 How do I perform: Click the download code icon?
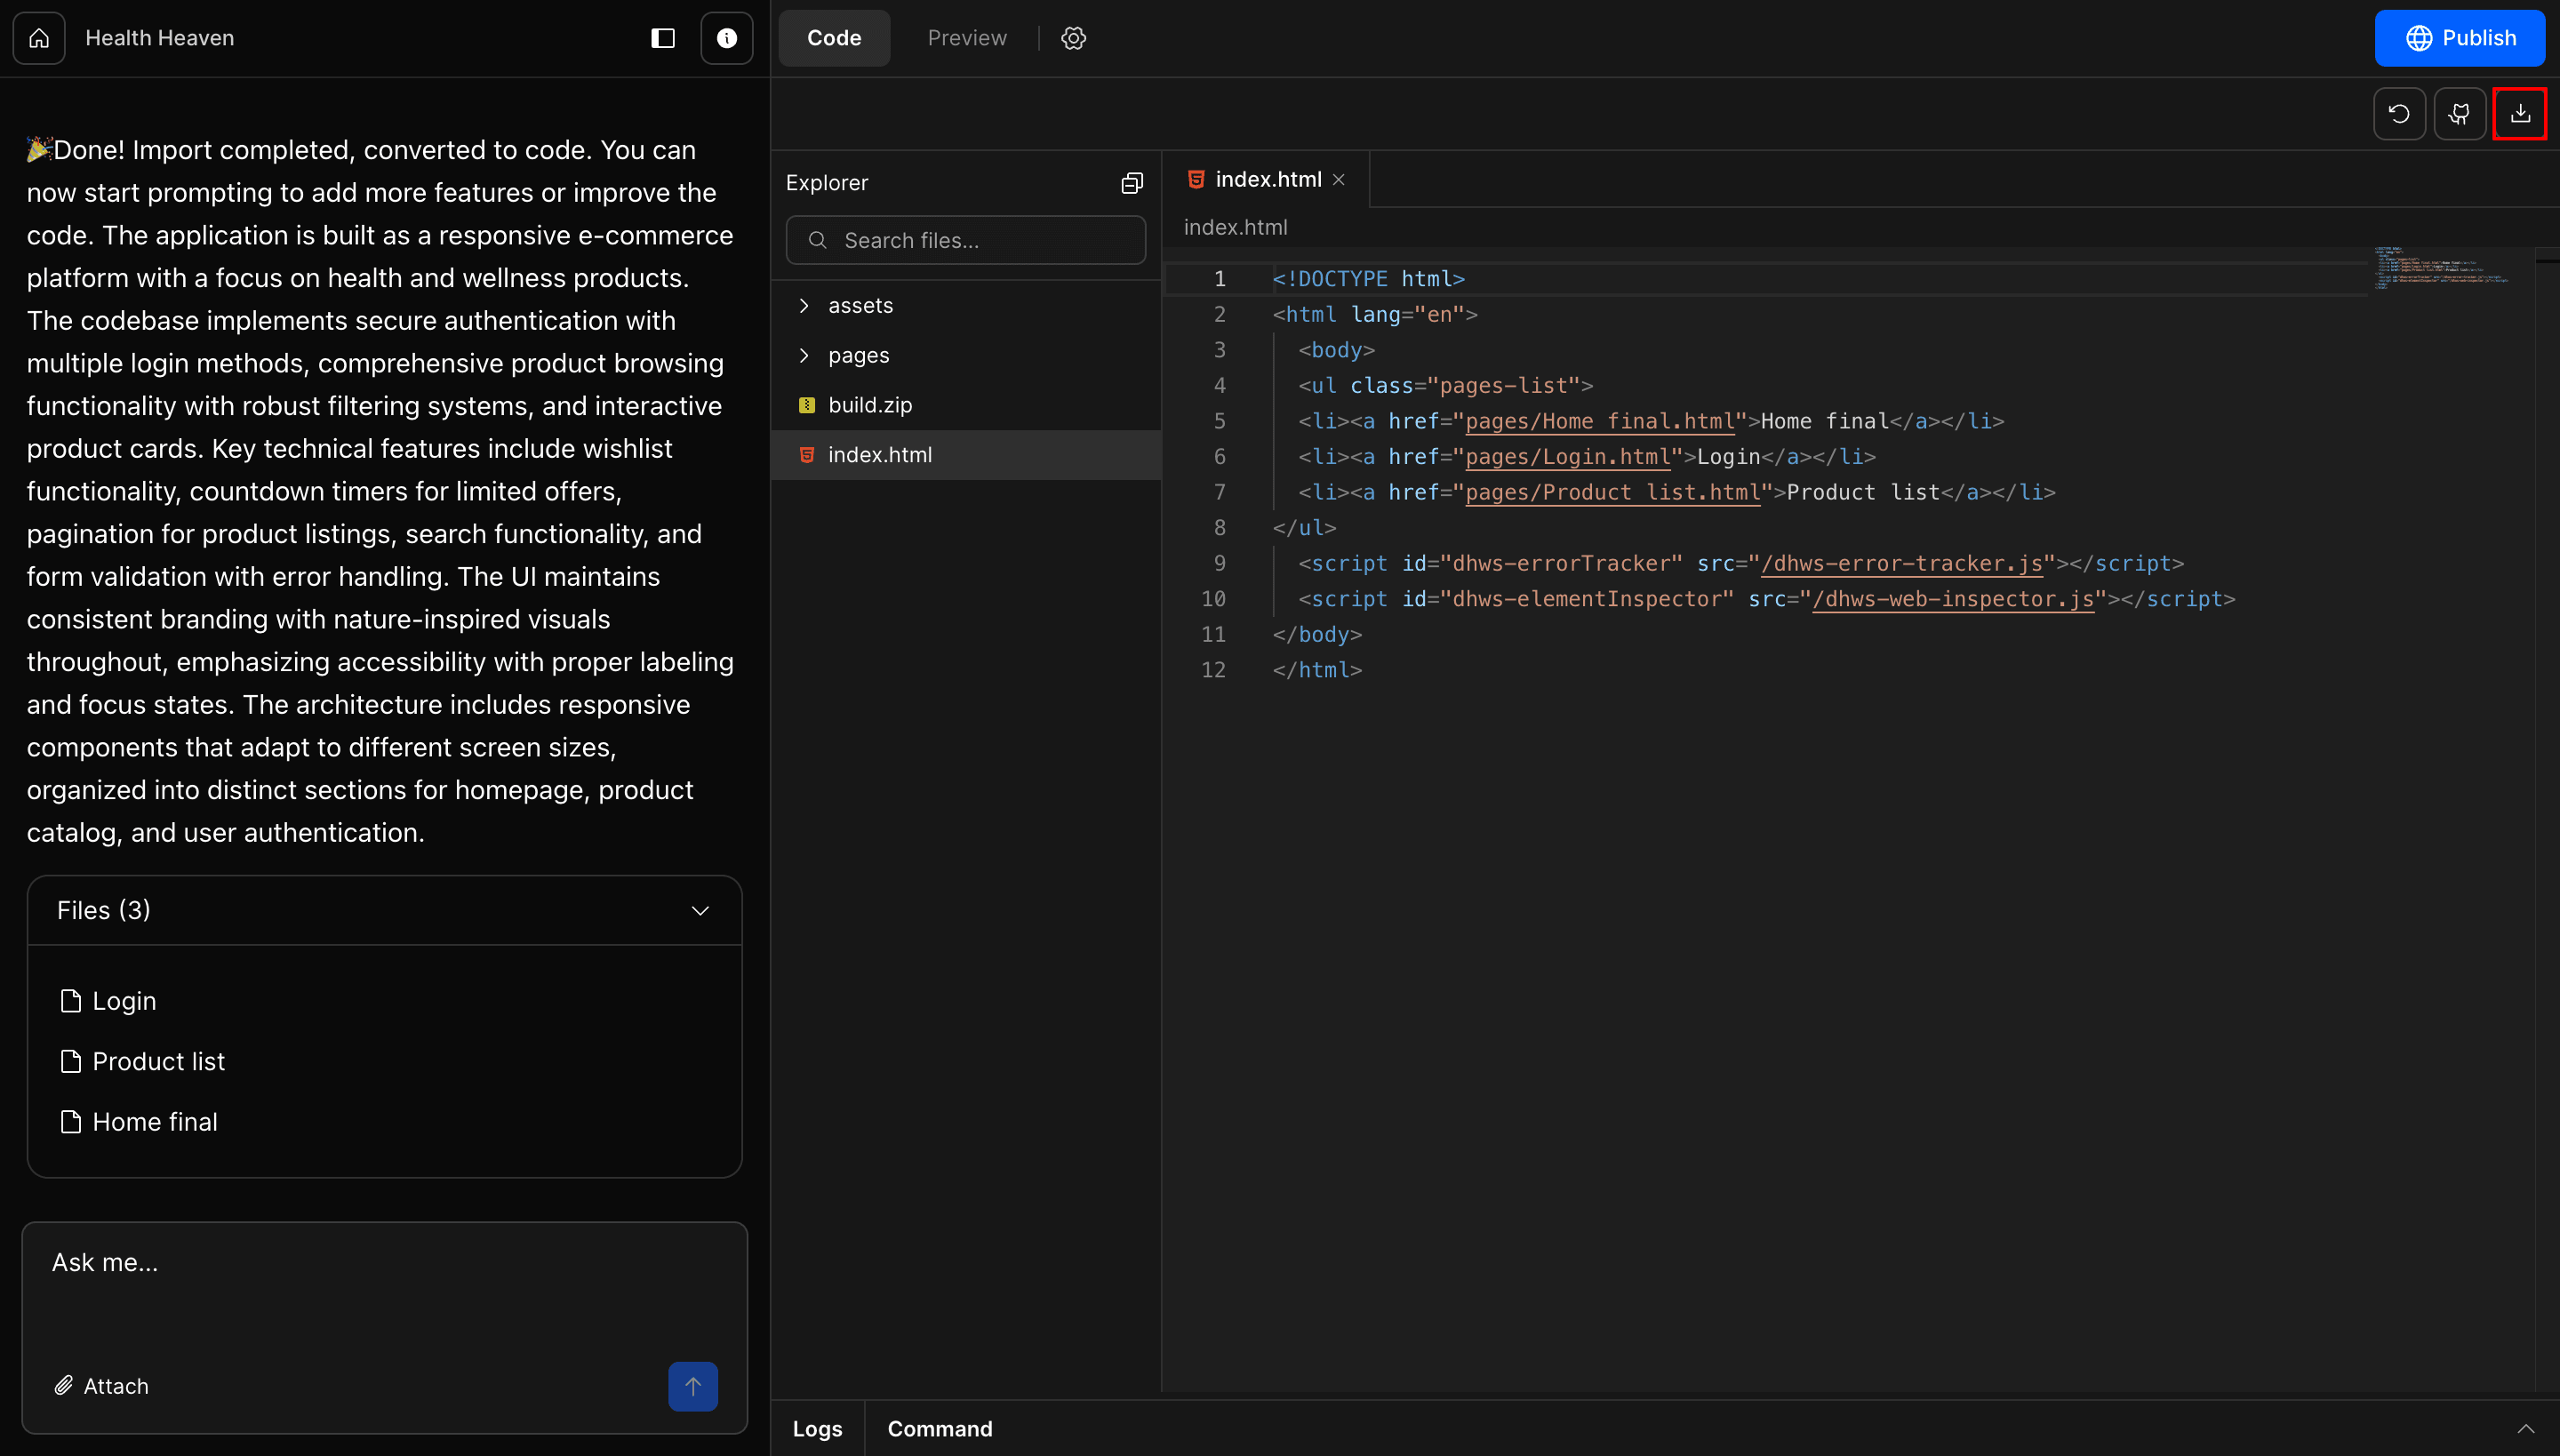pyautogui.click(x=2521, y=113)
